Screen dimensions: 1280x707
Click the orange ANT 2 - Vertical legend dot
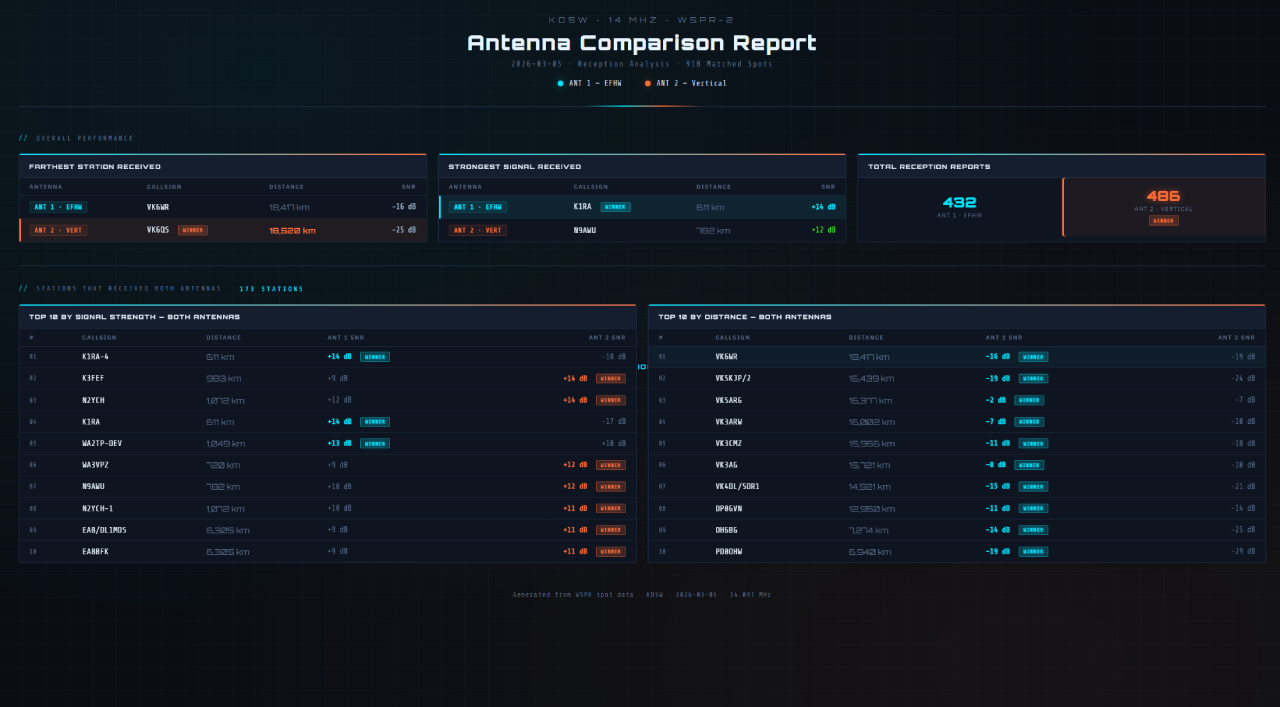click(648, 84)
